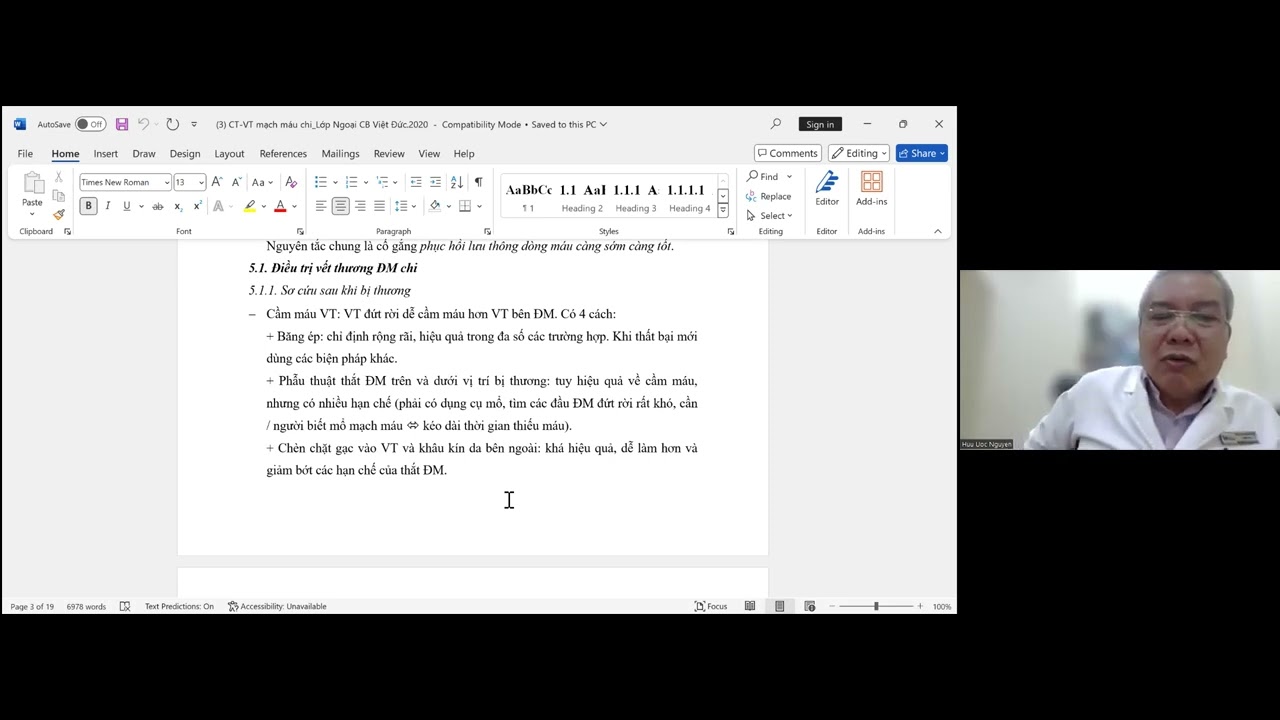Viewport: 1280px width, 720px height.
Task: Open Customize Quick Access Toolbar dropdown
Action: 194,124
